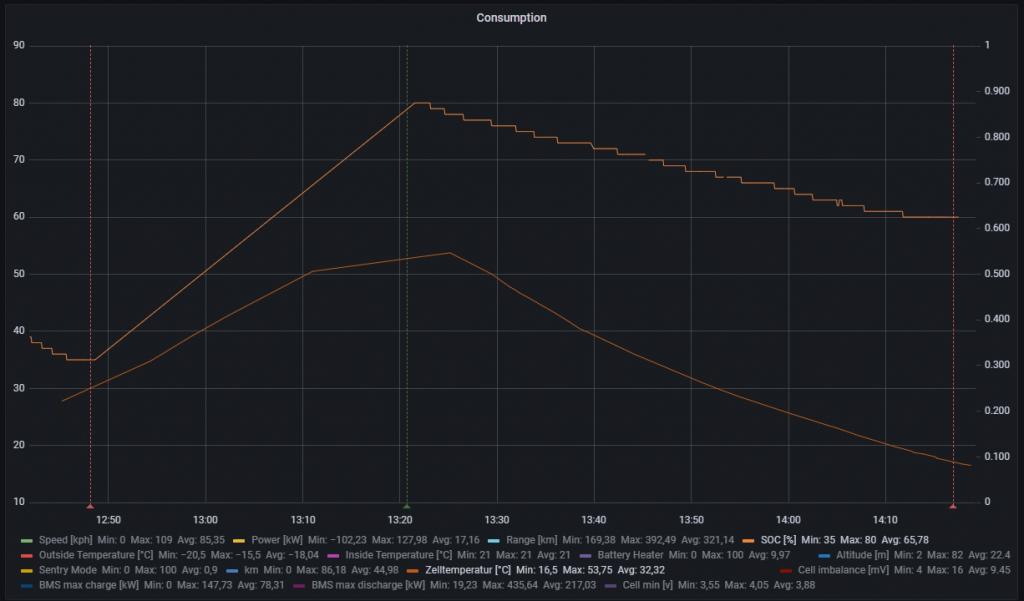Open color picker for SOC orange swatch
Viewport: 1024px width, 601px height.
click(x=748, y=541)
